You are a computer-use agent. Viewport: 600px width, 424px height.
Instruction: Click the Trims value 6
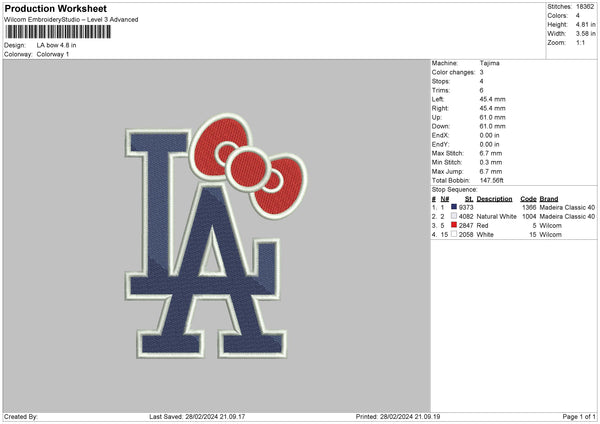[x=481, y=90]
